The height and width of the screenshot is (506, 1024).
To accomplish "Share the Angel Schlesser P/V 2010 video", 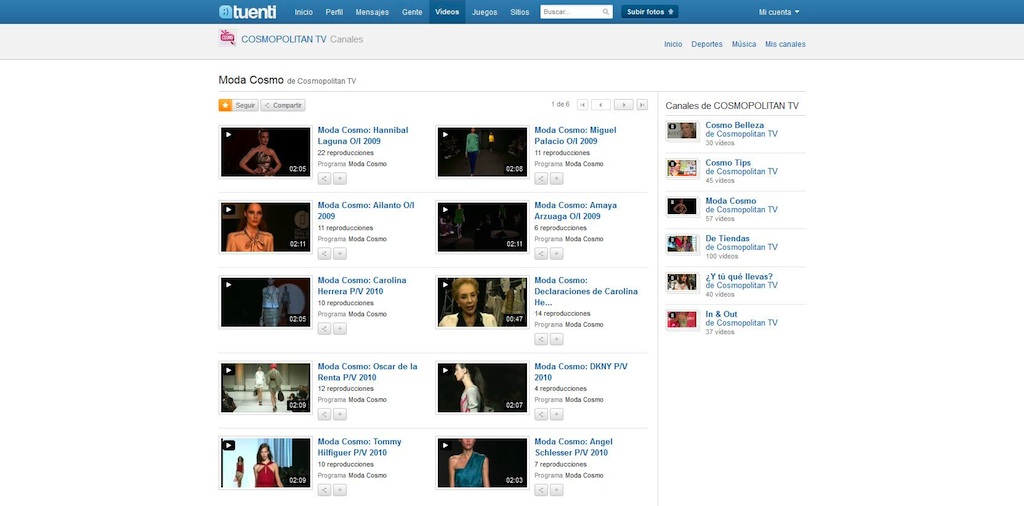I will (541, 490).
